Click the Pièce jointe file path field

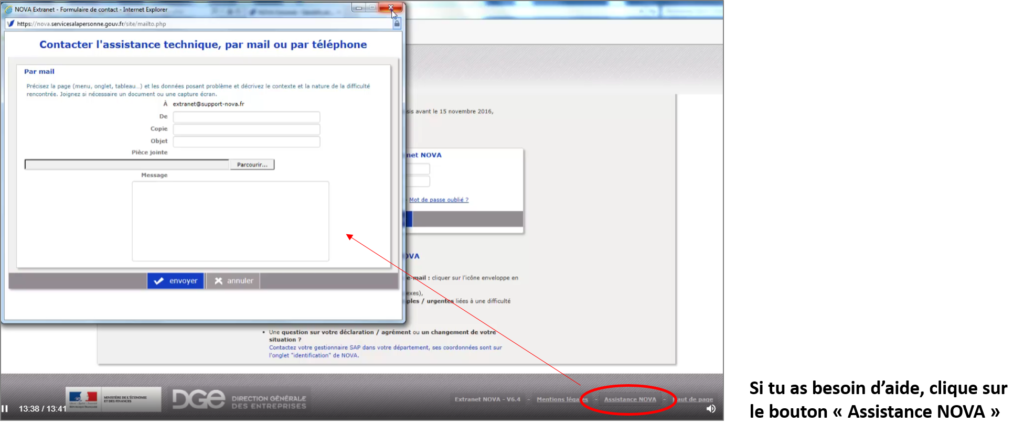(x=127, y=165)
